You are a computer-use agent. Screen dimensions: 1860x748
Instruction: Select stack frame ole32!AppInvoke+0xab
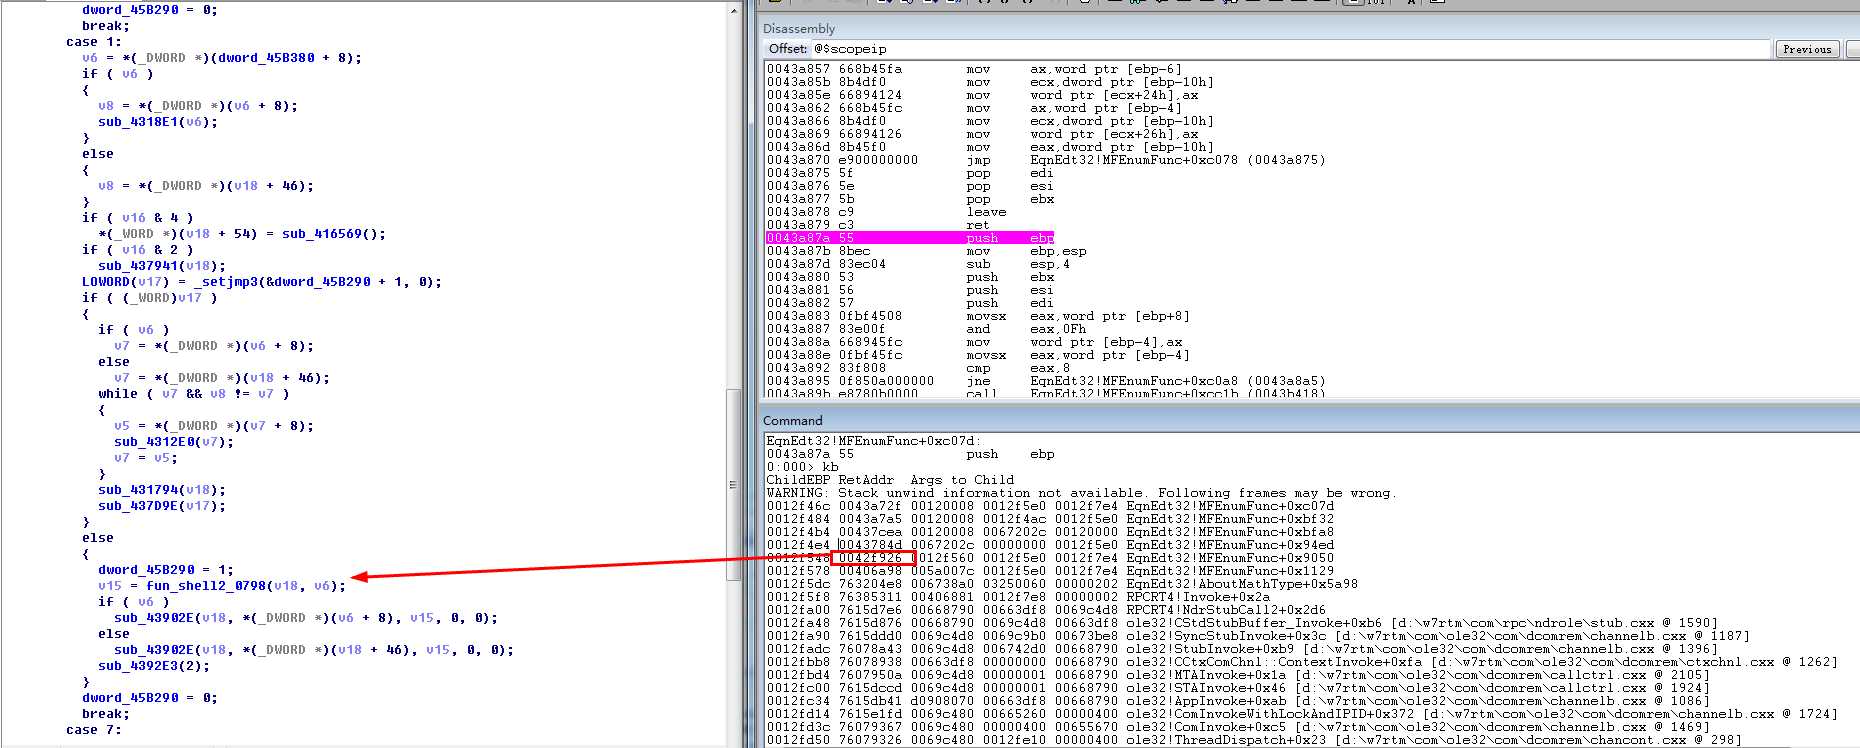[1238, 701]
